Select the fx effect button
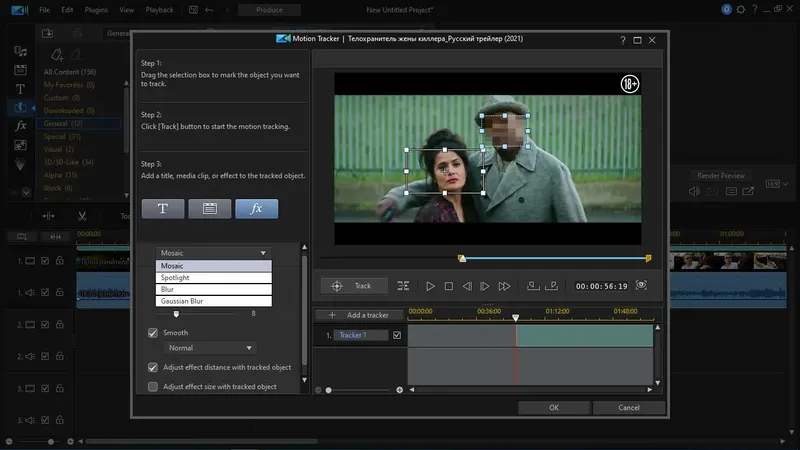 pyautogui.click(x=256, y=209)
